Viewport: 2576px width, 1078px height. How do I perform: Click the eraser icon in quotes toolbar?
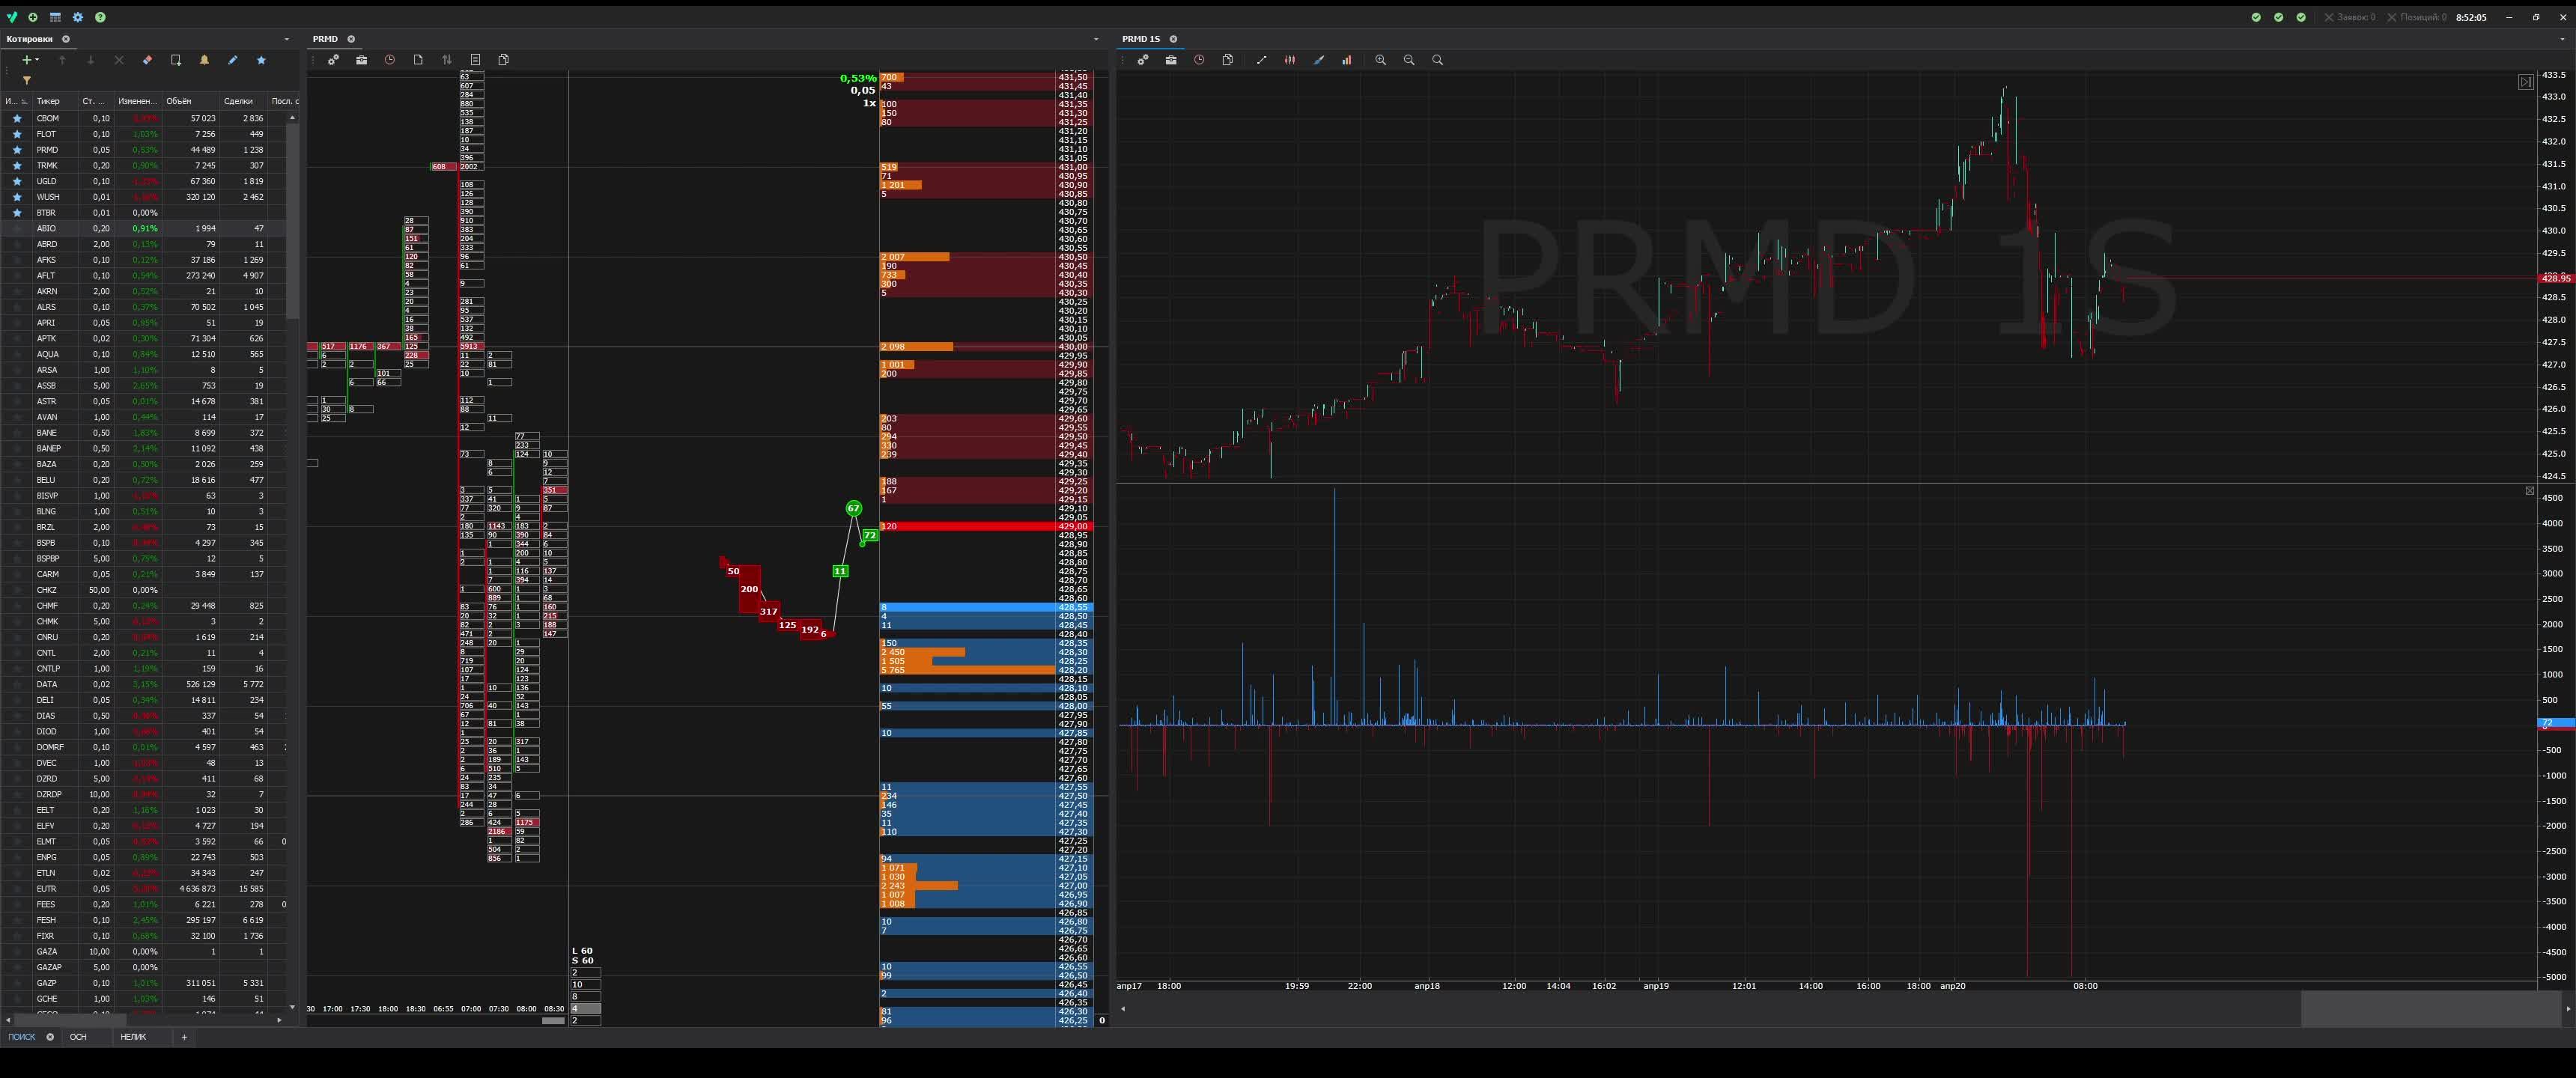tap(147, 60)
